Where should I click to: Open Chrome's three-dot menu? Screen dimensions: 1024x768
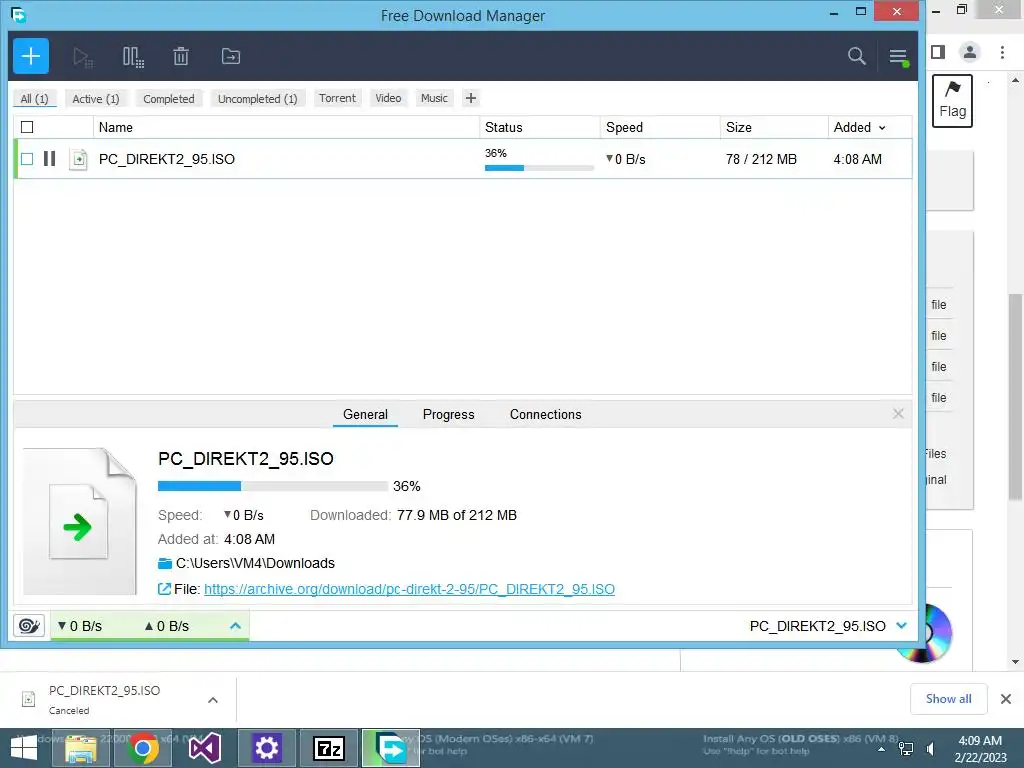pos(1002,52)
